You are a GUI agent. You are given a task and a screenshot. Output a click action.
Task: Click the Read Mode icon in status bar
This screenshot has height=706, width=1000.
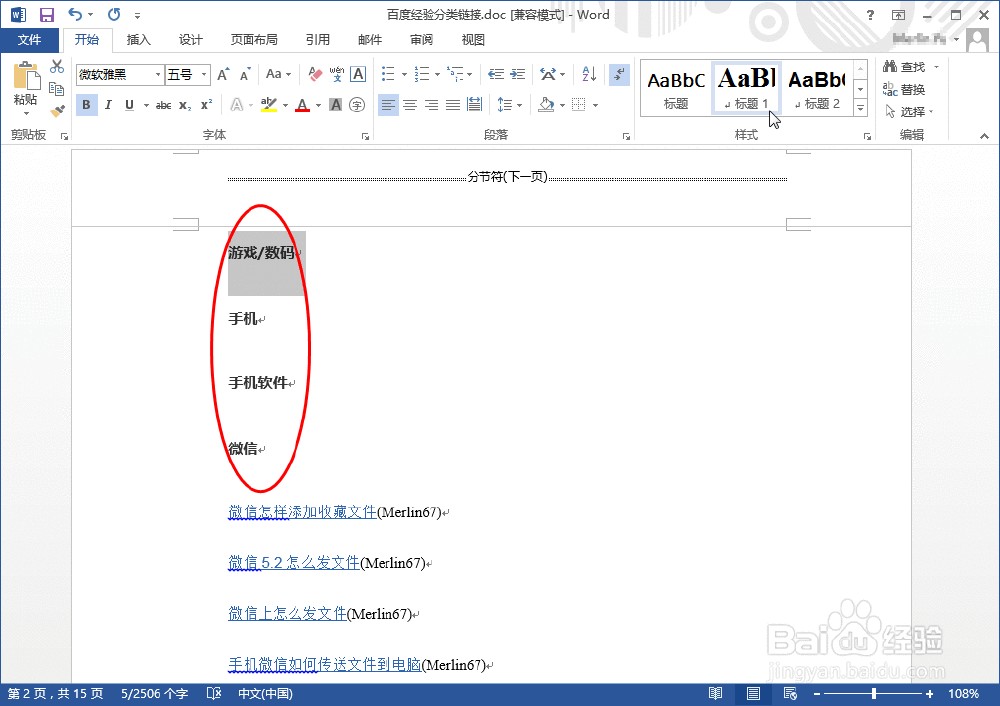716,694
